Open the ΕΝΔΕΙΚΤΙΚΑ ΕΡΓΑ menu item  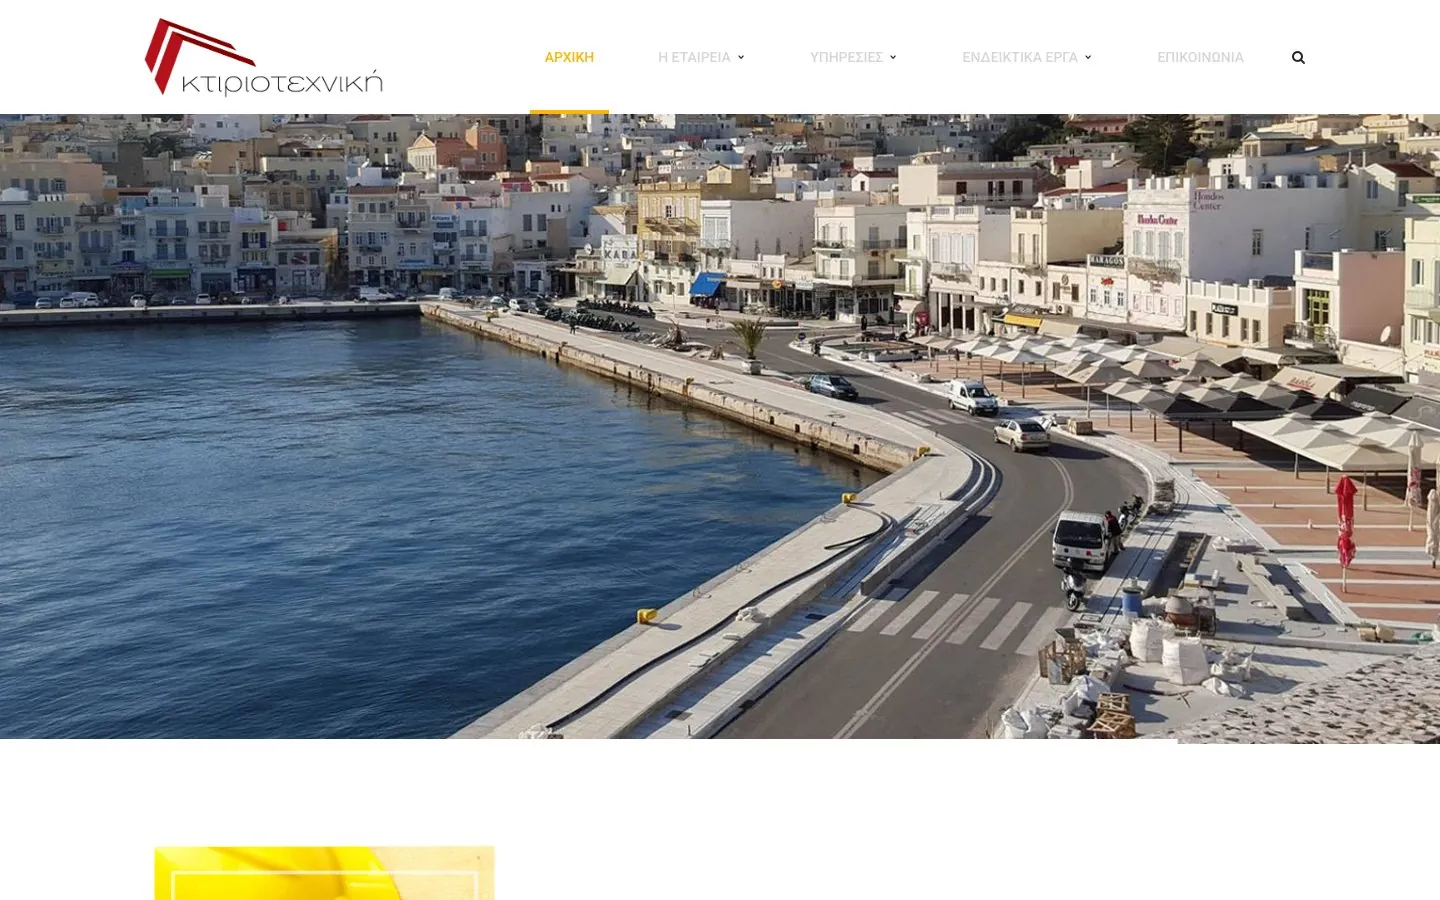1020,57
